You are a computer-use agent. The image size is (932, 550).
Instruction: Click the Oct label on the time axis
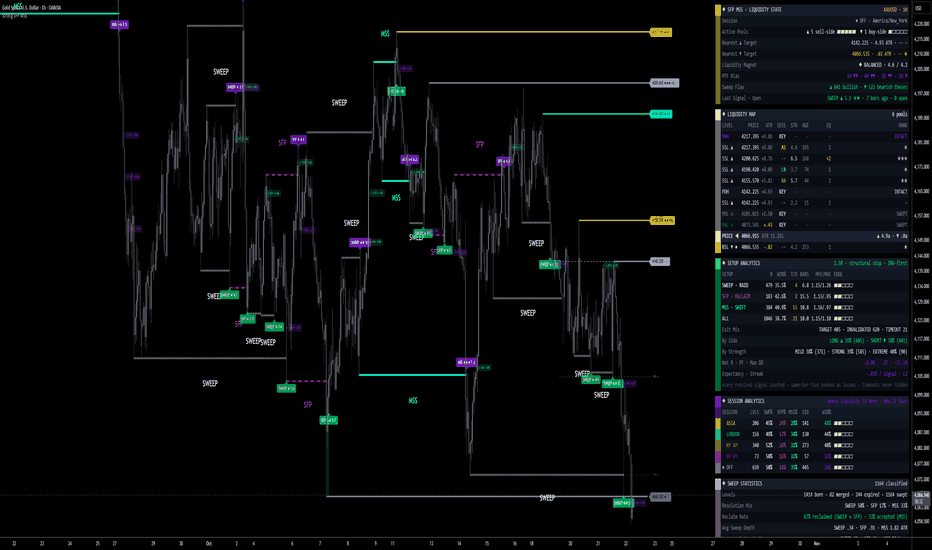[209, 543]
